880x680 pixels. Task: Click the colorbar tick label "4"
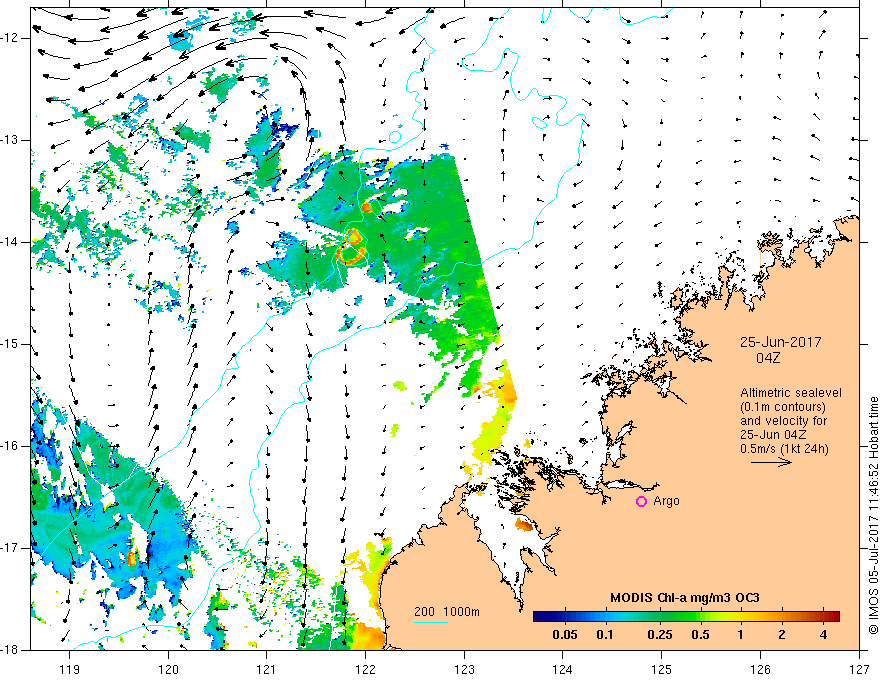pyautogui.click(x=823, y=635)
